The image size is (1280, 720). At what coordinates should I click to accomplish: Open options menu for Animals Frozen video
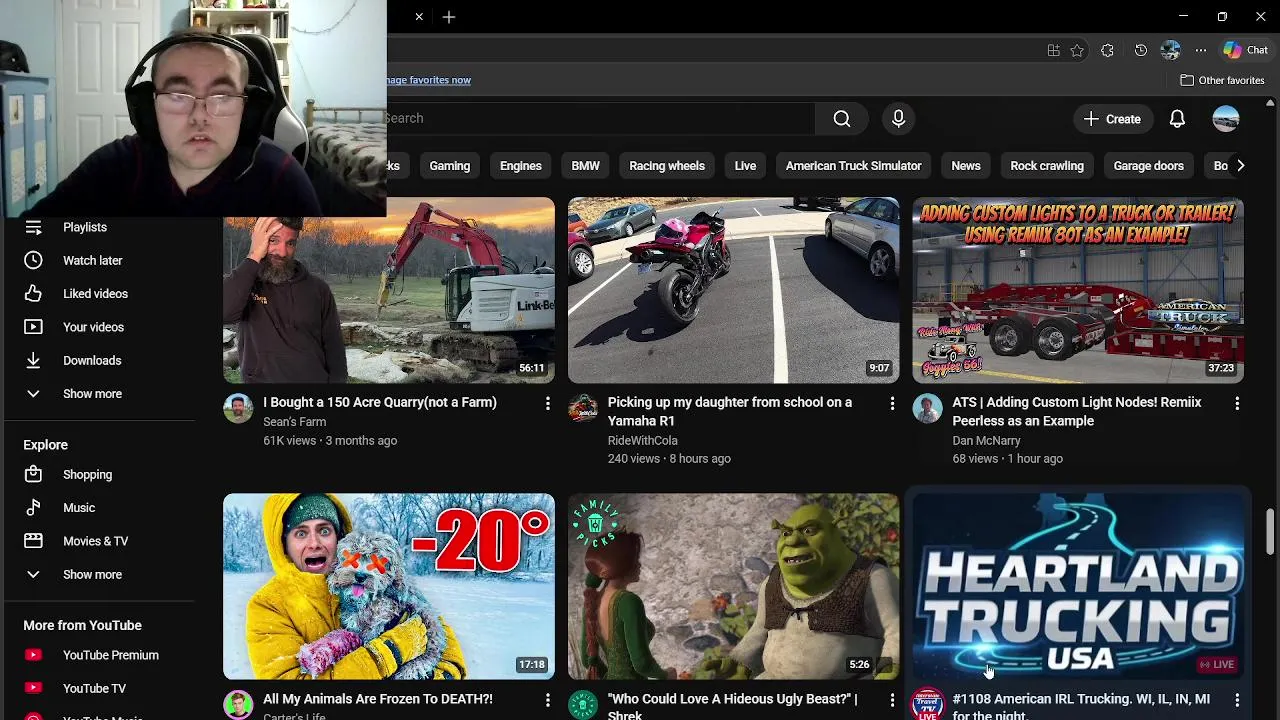coord(547,700)
